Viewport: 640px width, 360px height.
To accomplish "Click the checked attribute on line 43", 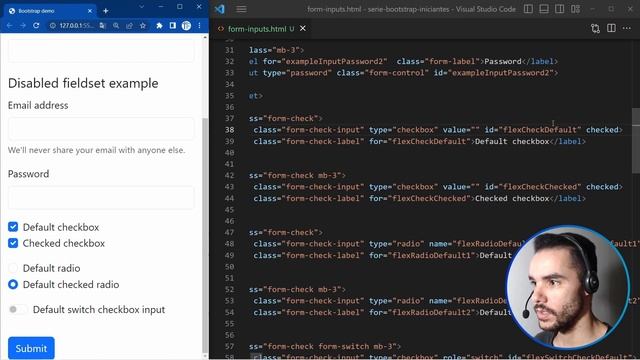I will (602, 187).
